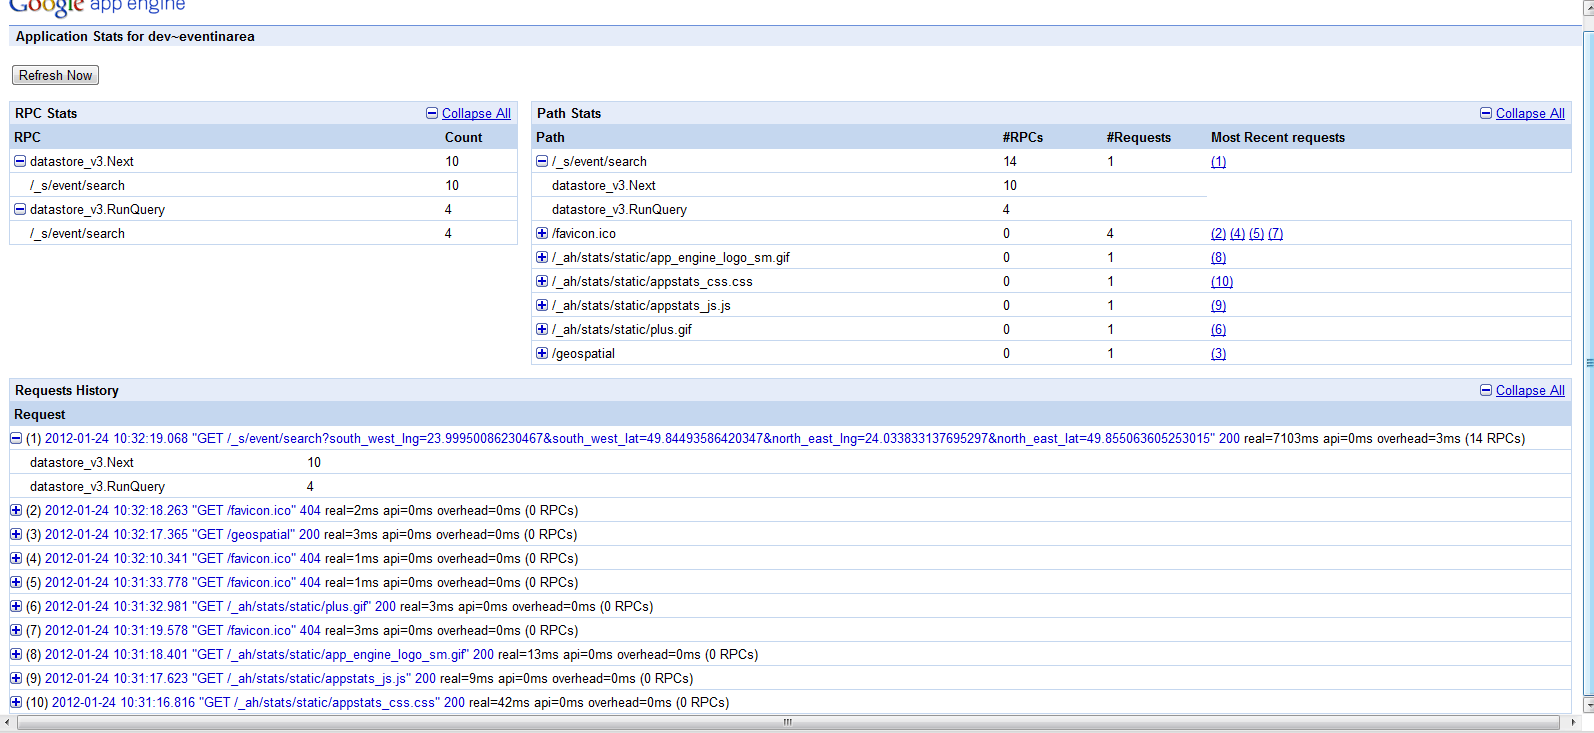Open recent request link (6)
Viewport: 1594px width, 733px height.
pos(1218,329)
